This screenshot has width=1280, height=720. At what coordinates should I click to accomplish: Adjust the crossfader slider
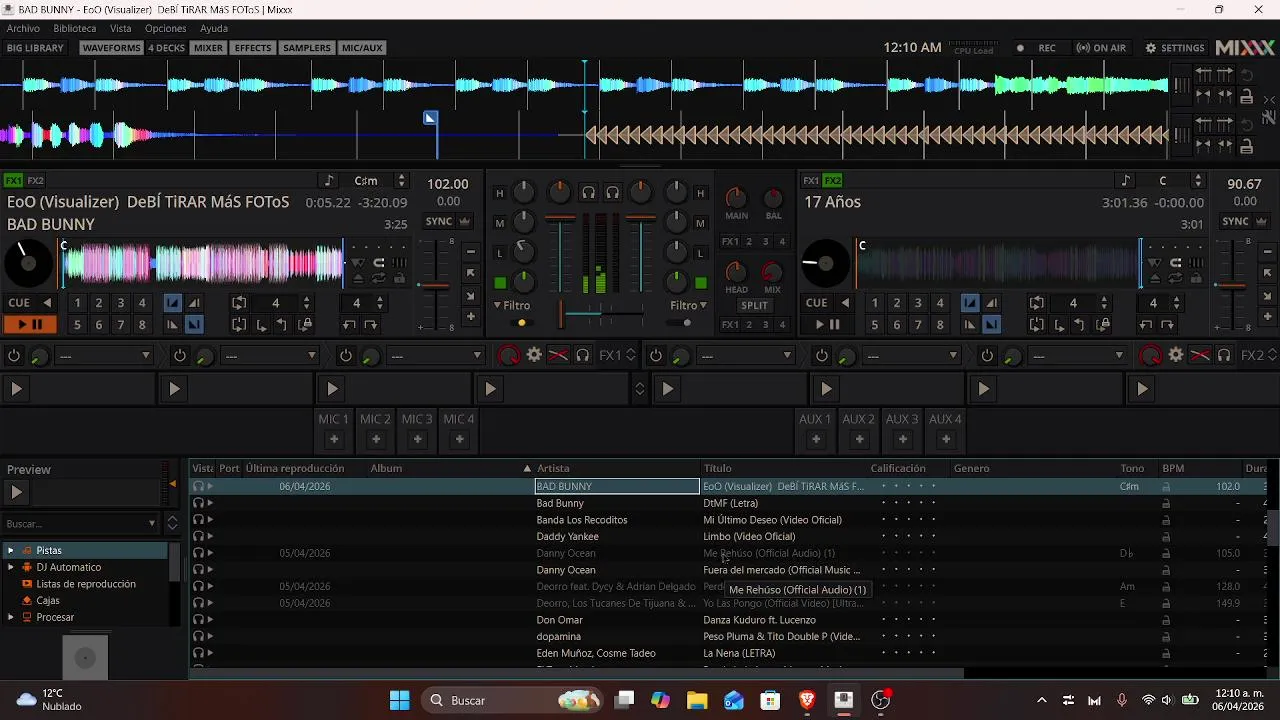tap(600, 314)
